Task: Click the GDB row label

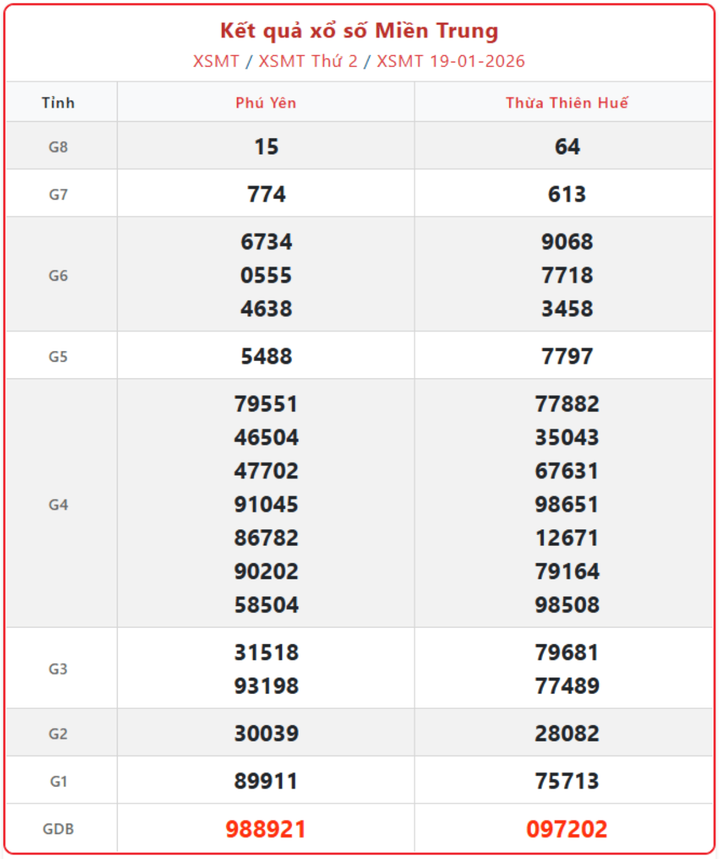Action: pos(59,829)
